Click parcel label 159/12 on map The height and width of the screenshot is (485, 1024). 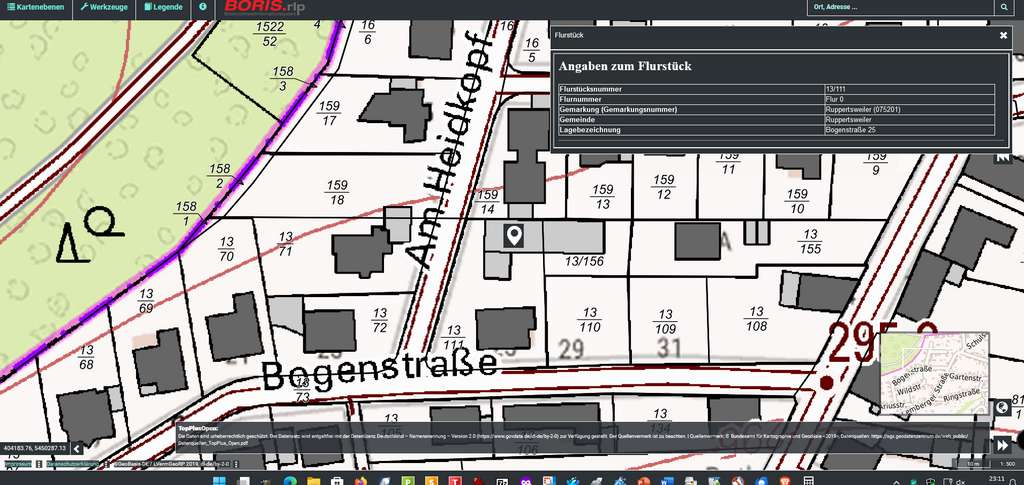pos(664,186)
